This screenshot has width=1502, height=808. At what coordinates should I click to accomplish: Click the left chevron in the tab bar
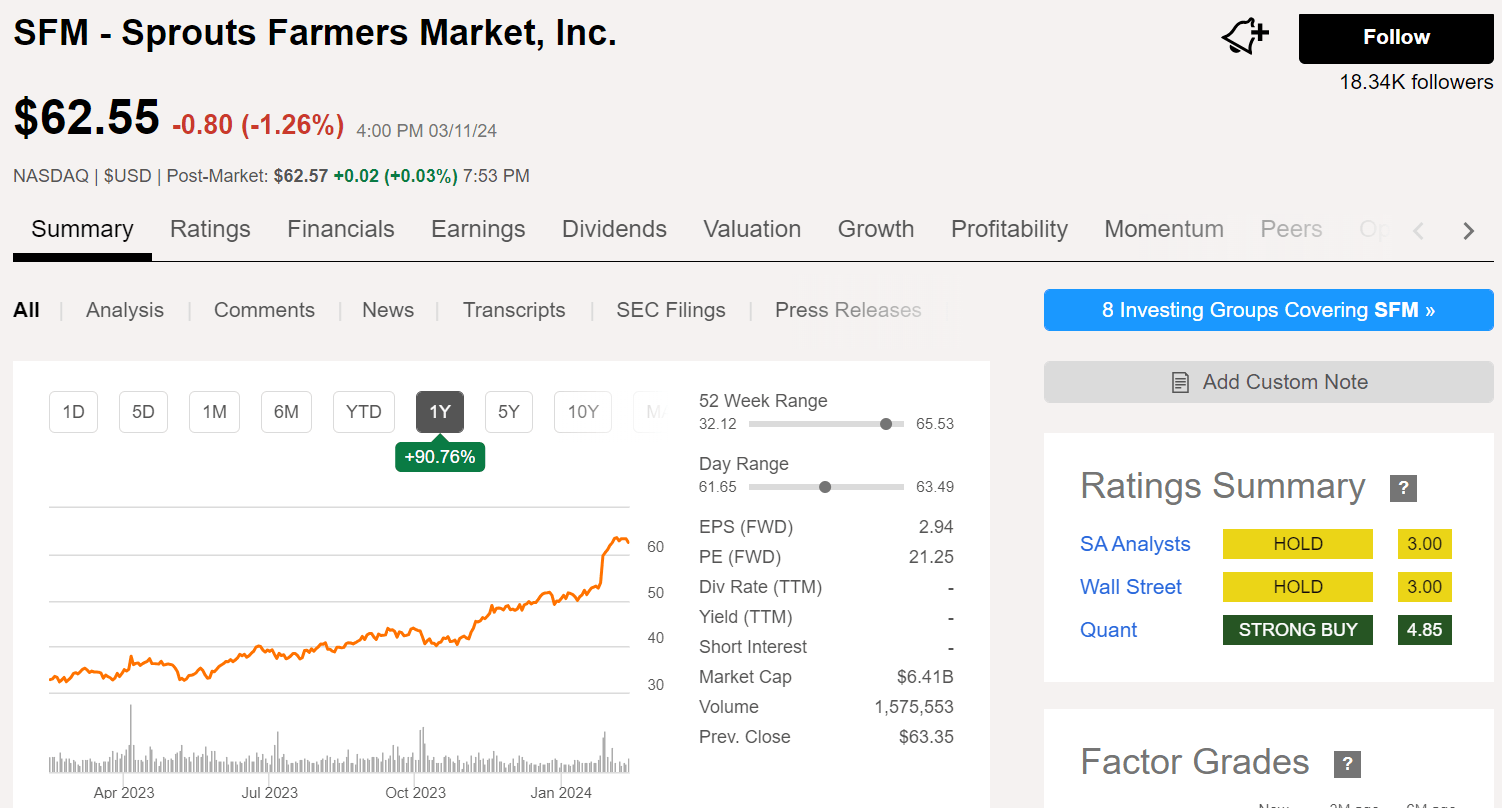pos(1419,230)
